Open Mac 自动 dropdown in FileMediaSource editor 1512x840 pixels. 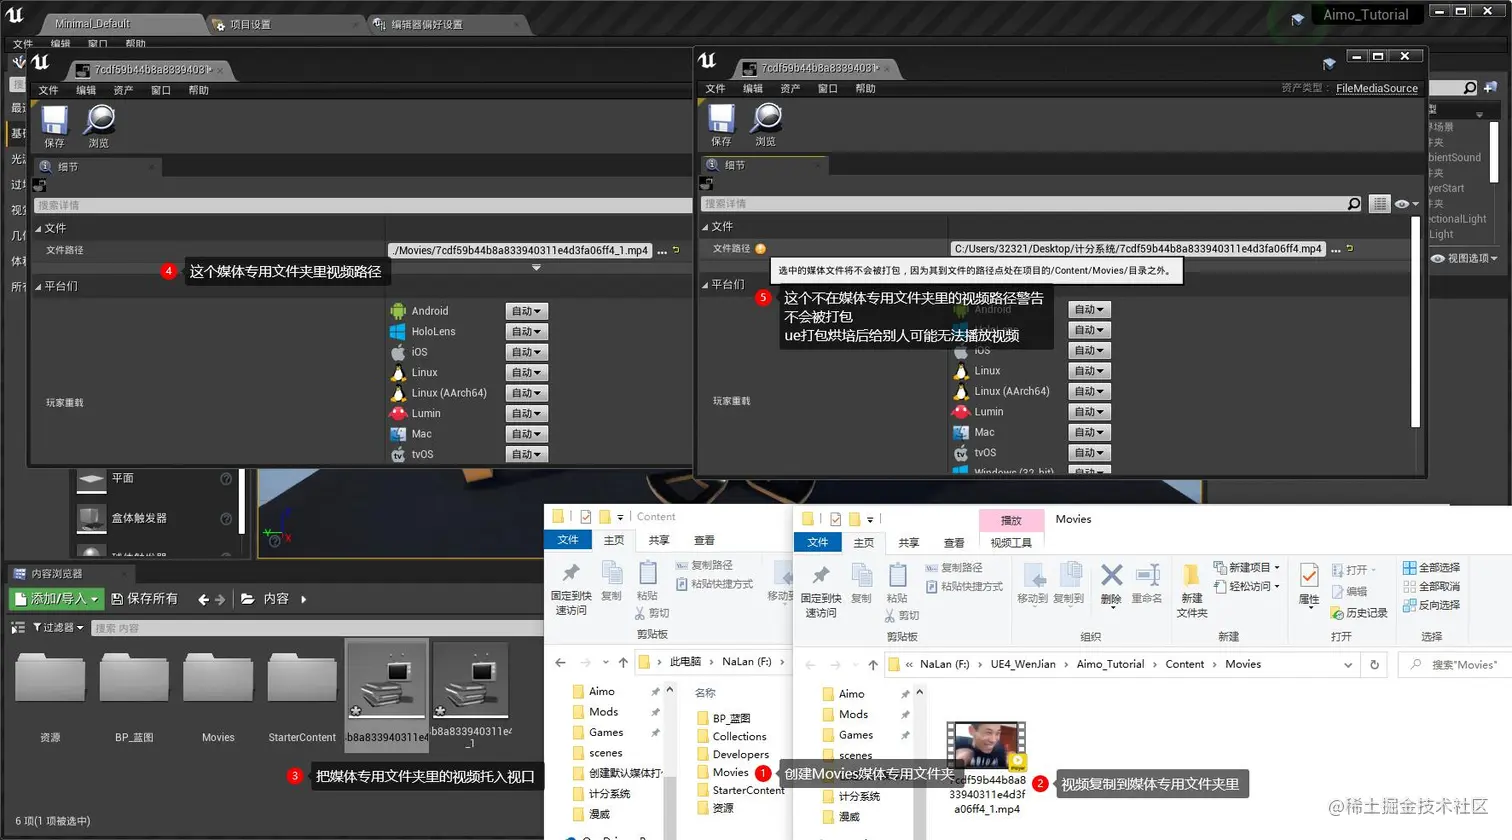click(1088, 432)
